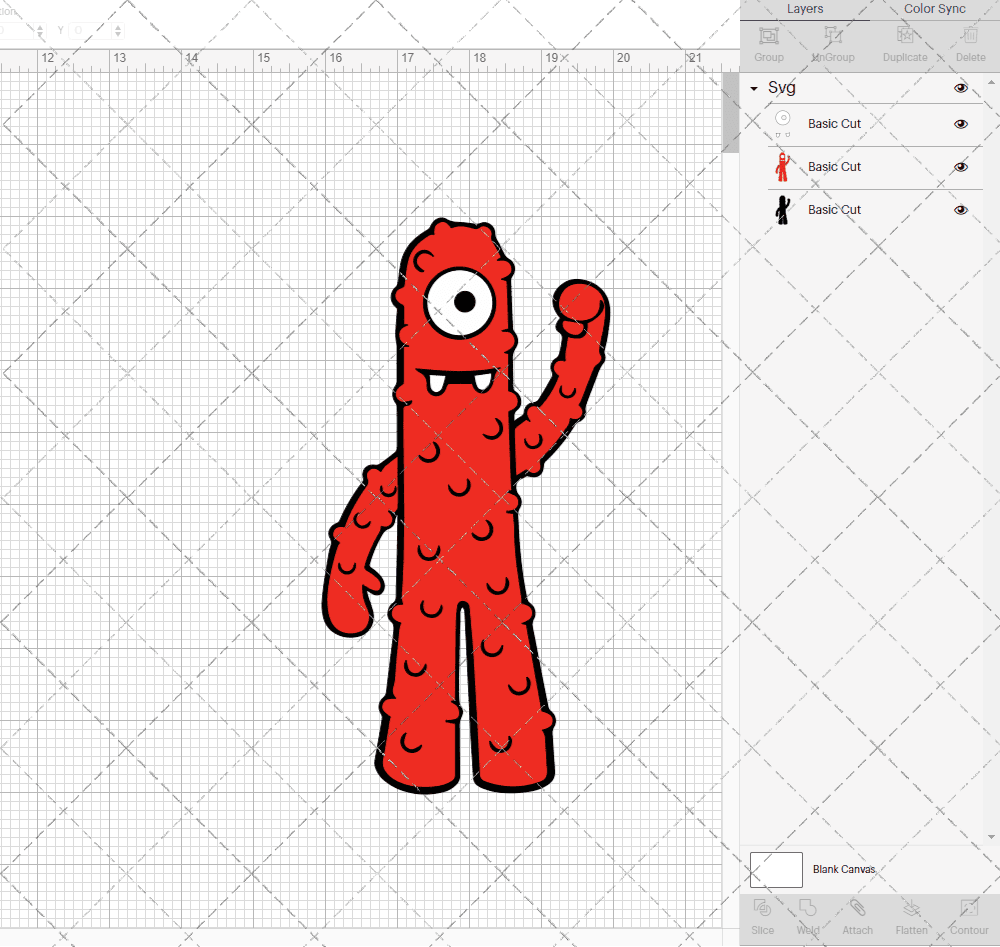
Task: Hide the black silhouette Basic Cut layer
Action: tap(961, 210)
